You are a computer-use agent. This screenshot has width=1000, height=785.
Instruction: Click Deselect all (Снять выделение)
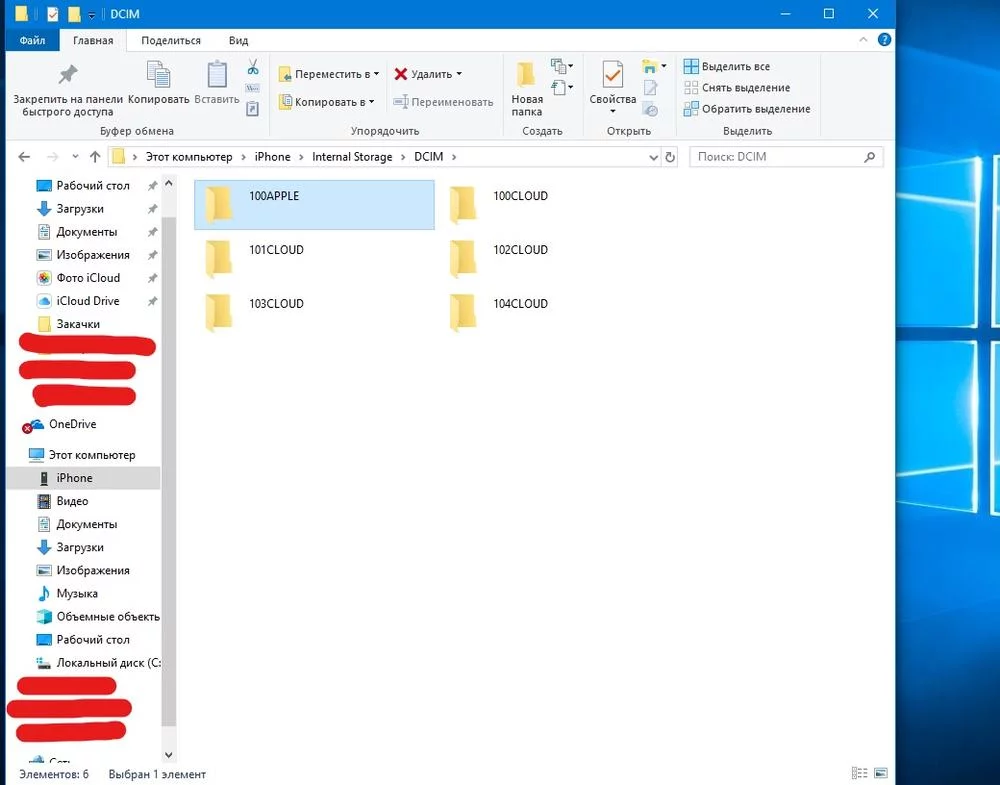pyautogui.click(x=737, y=88)
